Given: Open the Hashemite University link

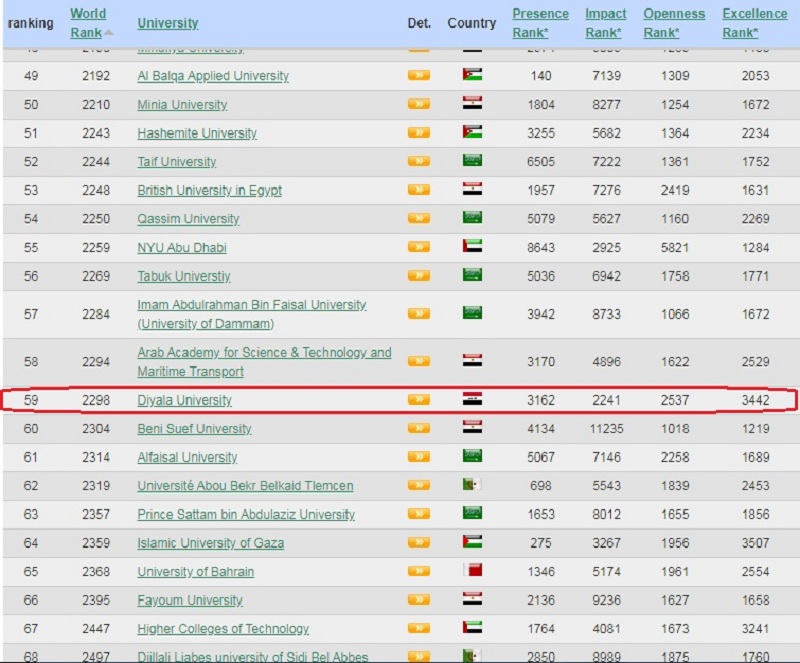Looking at the screenshot, I should tap(197, 133).
